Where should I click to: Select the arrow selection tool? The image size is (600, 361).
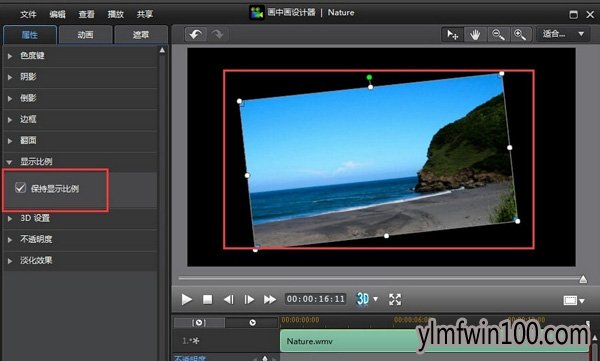click(x=453, y=34)
